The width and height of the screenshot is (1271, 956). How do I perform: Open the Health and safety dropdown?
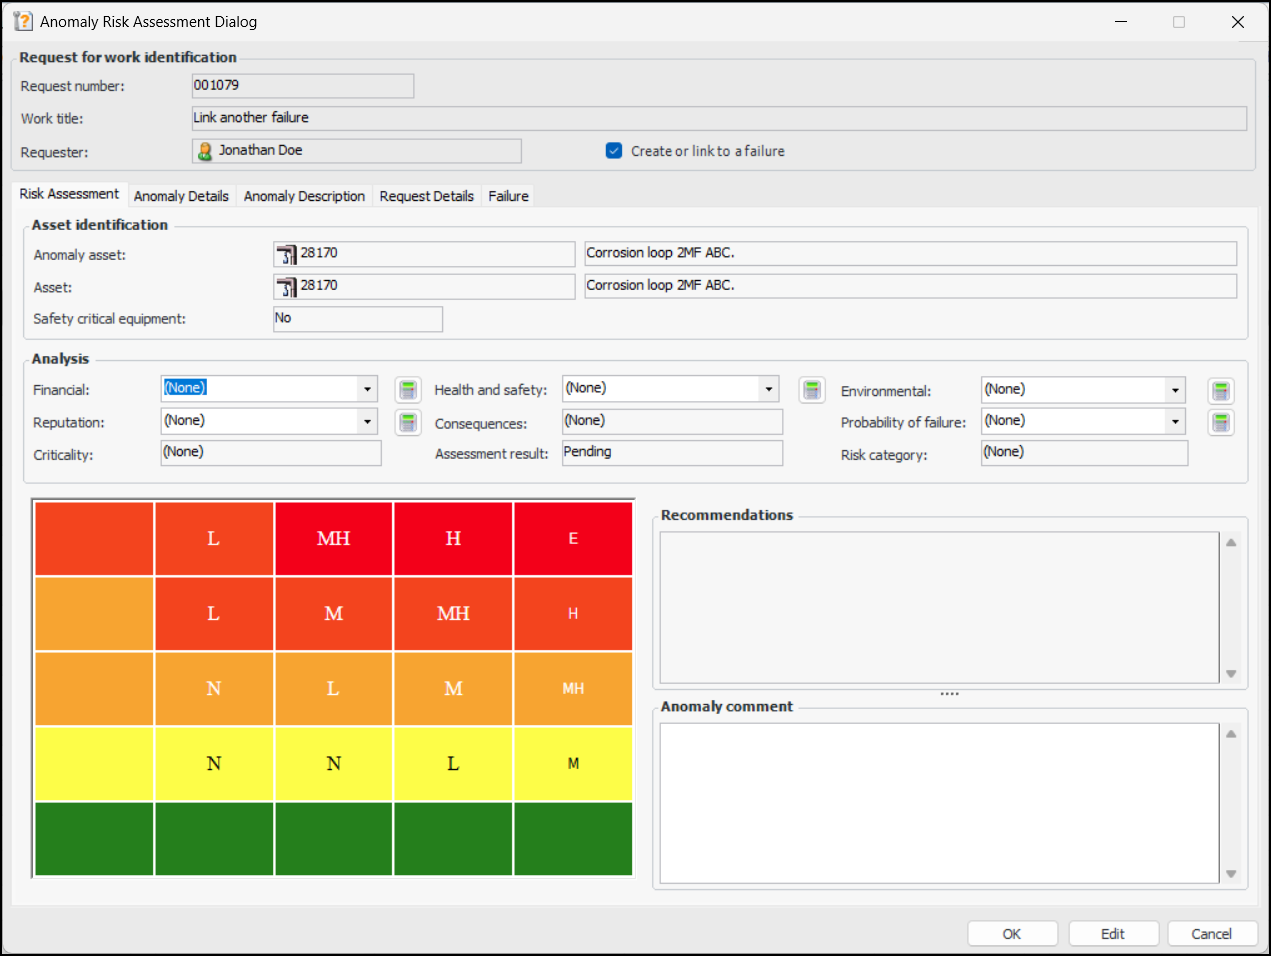coord(768,389)
